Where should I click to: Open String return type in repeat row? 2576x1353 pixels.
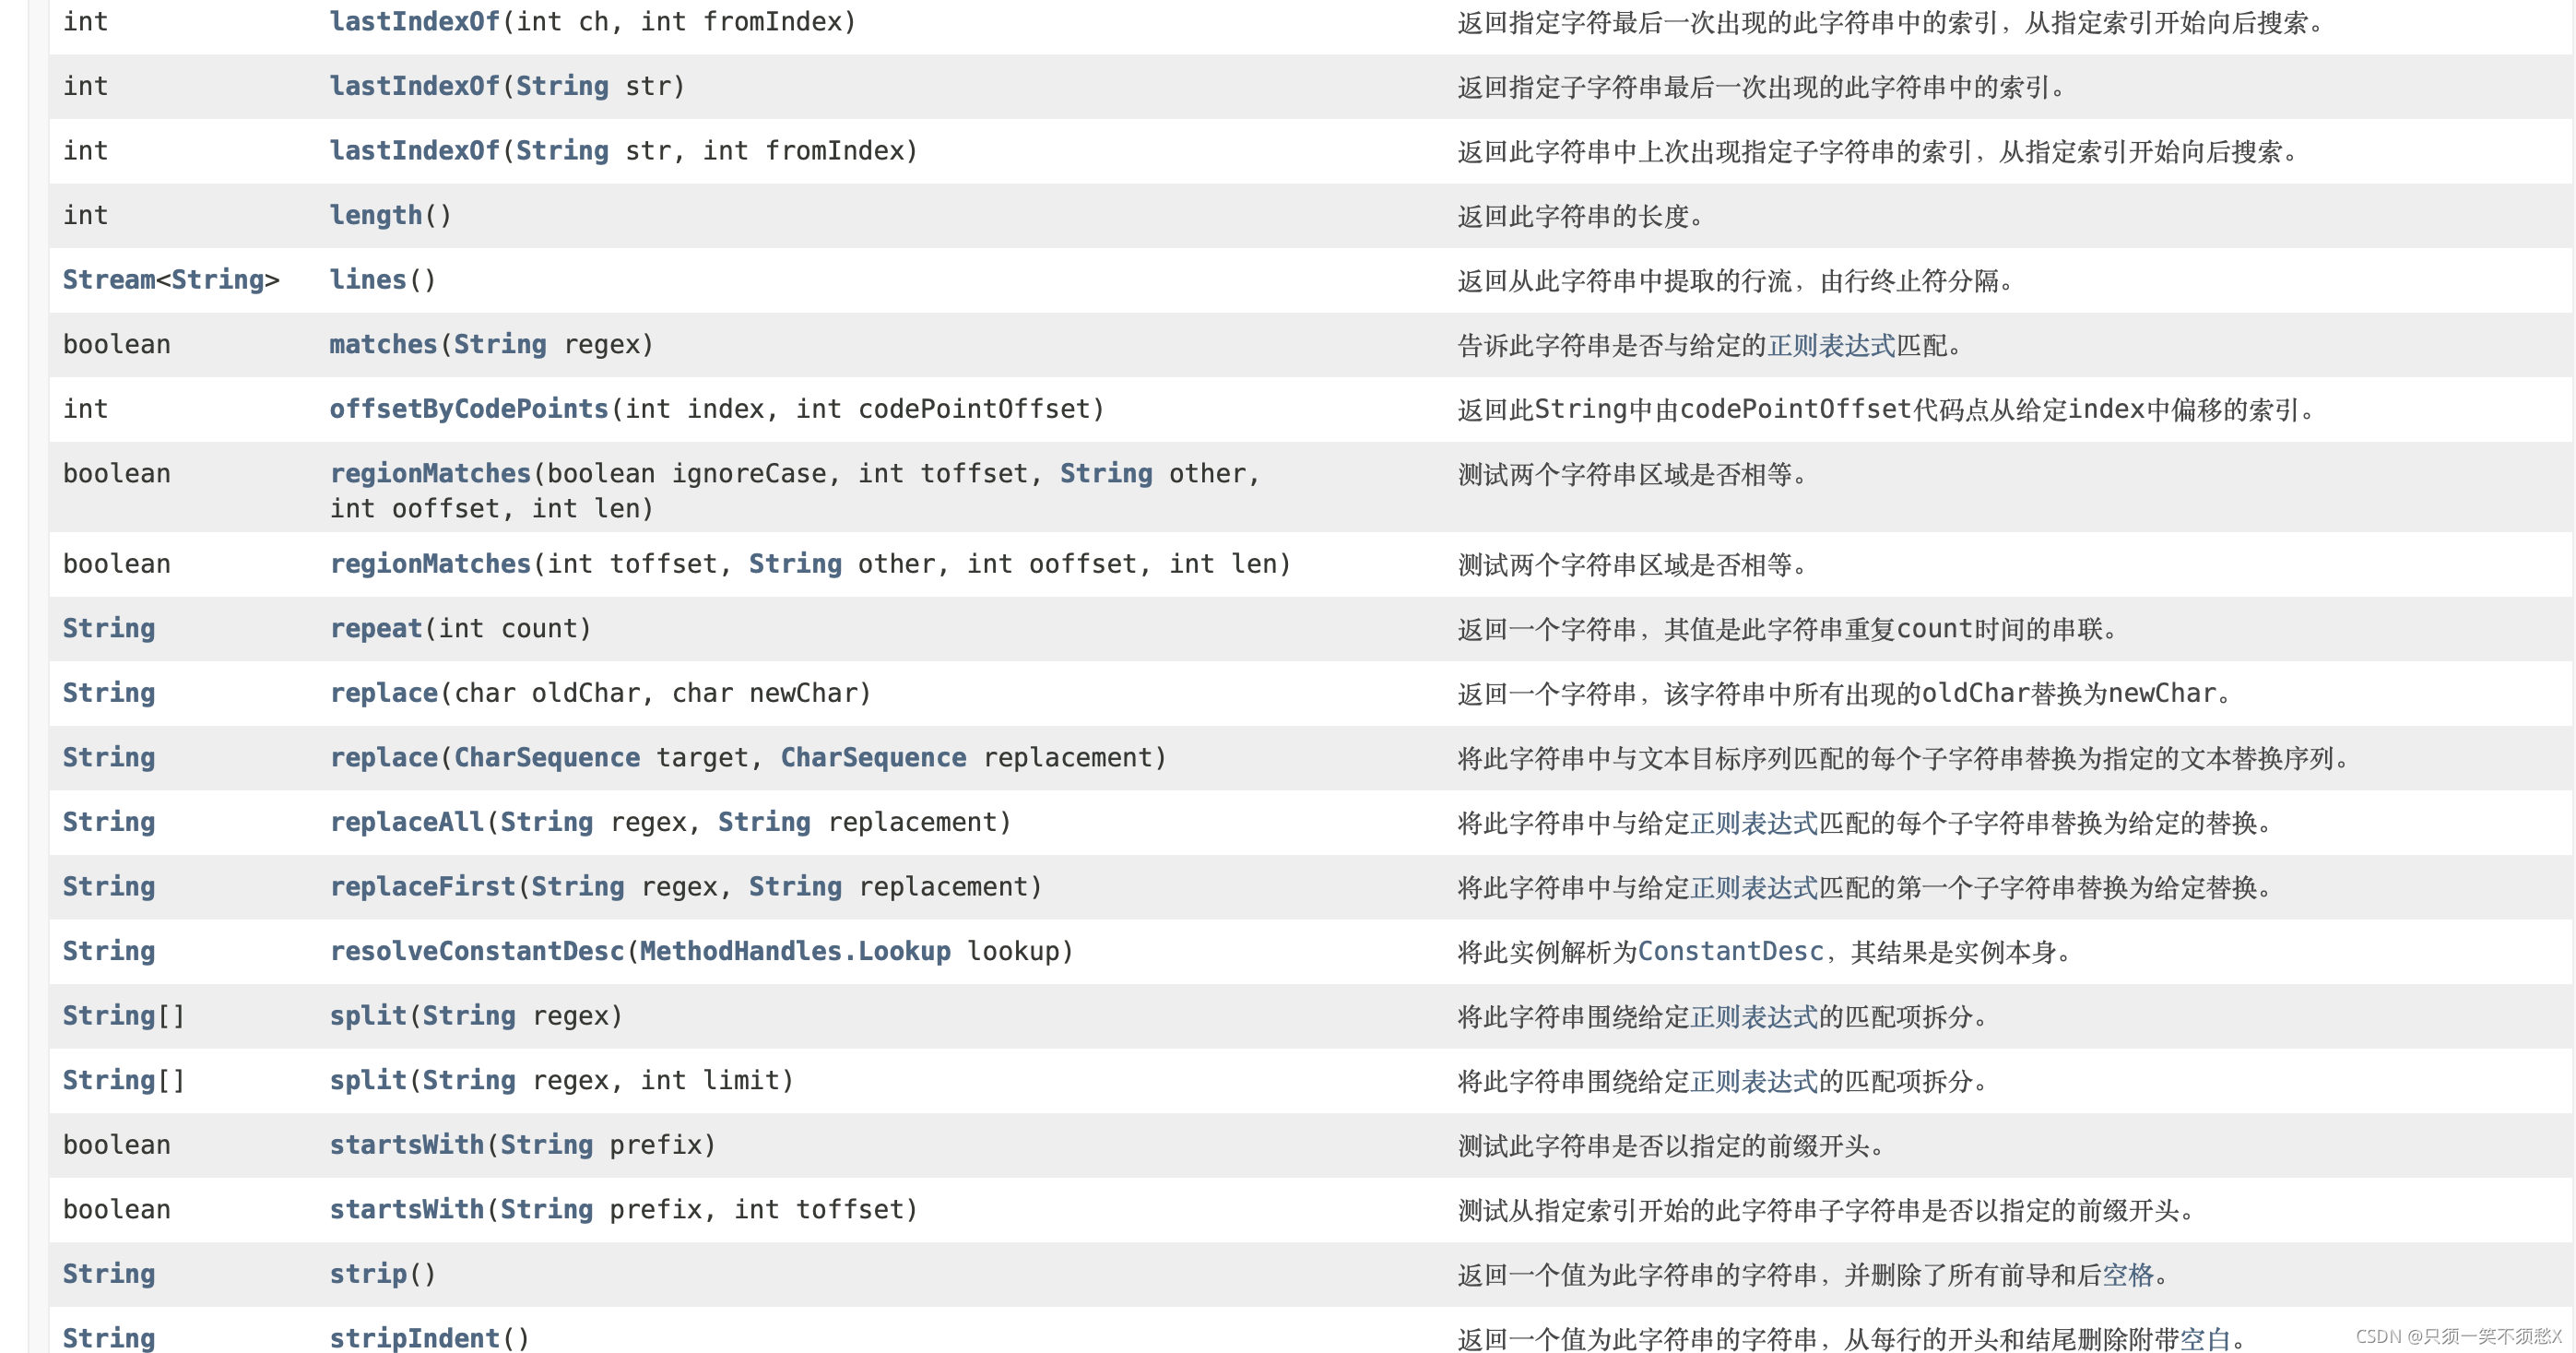(108, 628)
